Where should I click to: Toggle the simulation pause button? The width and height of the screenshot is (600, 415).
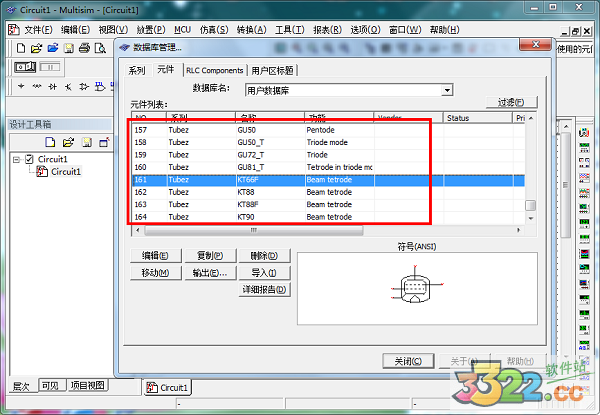pos(50,67)
